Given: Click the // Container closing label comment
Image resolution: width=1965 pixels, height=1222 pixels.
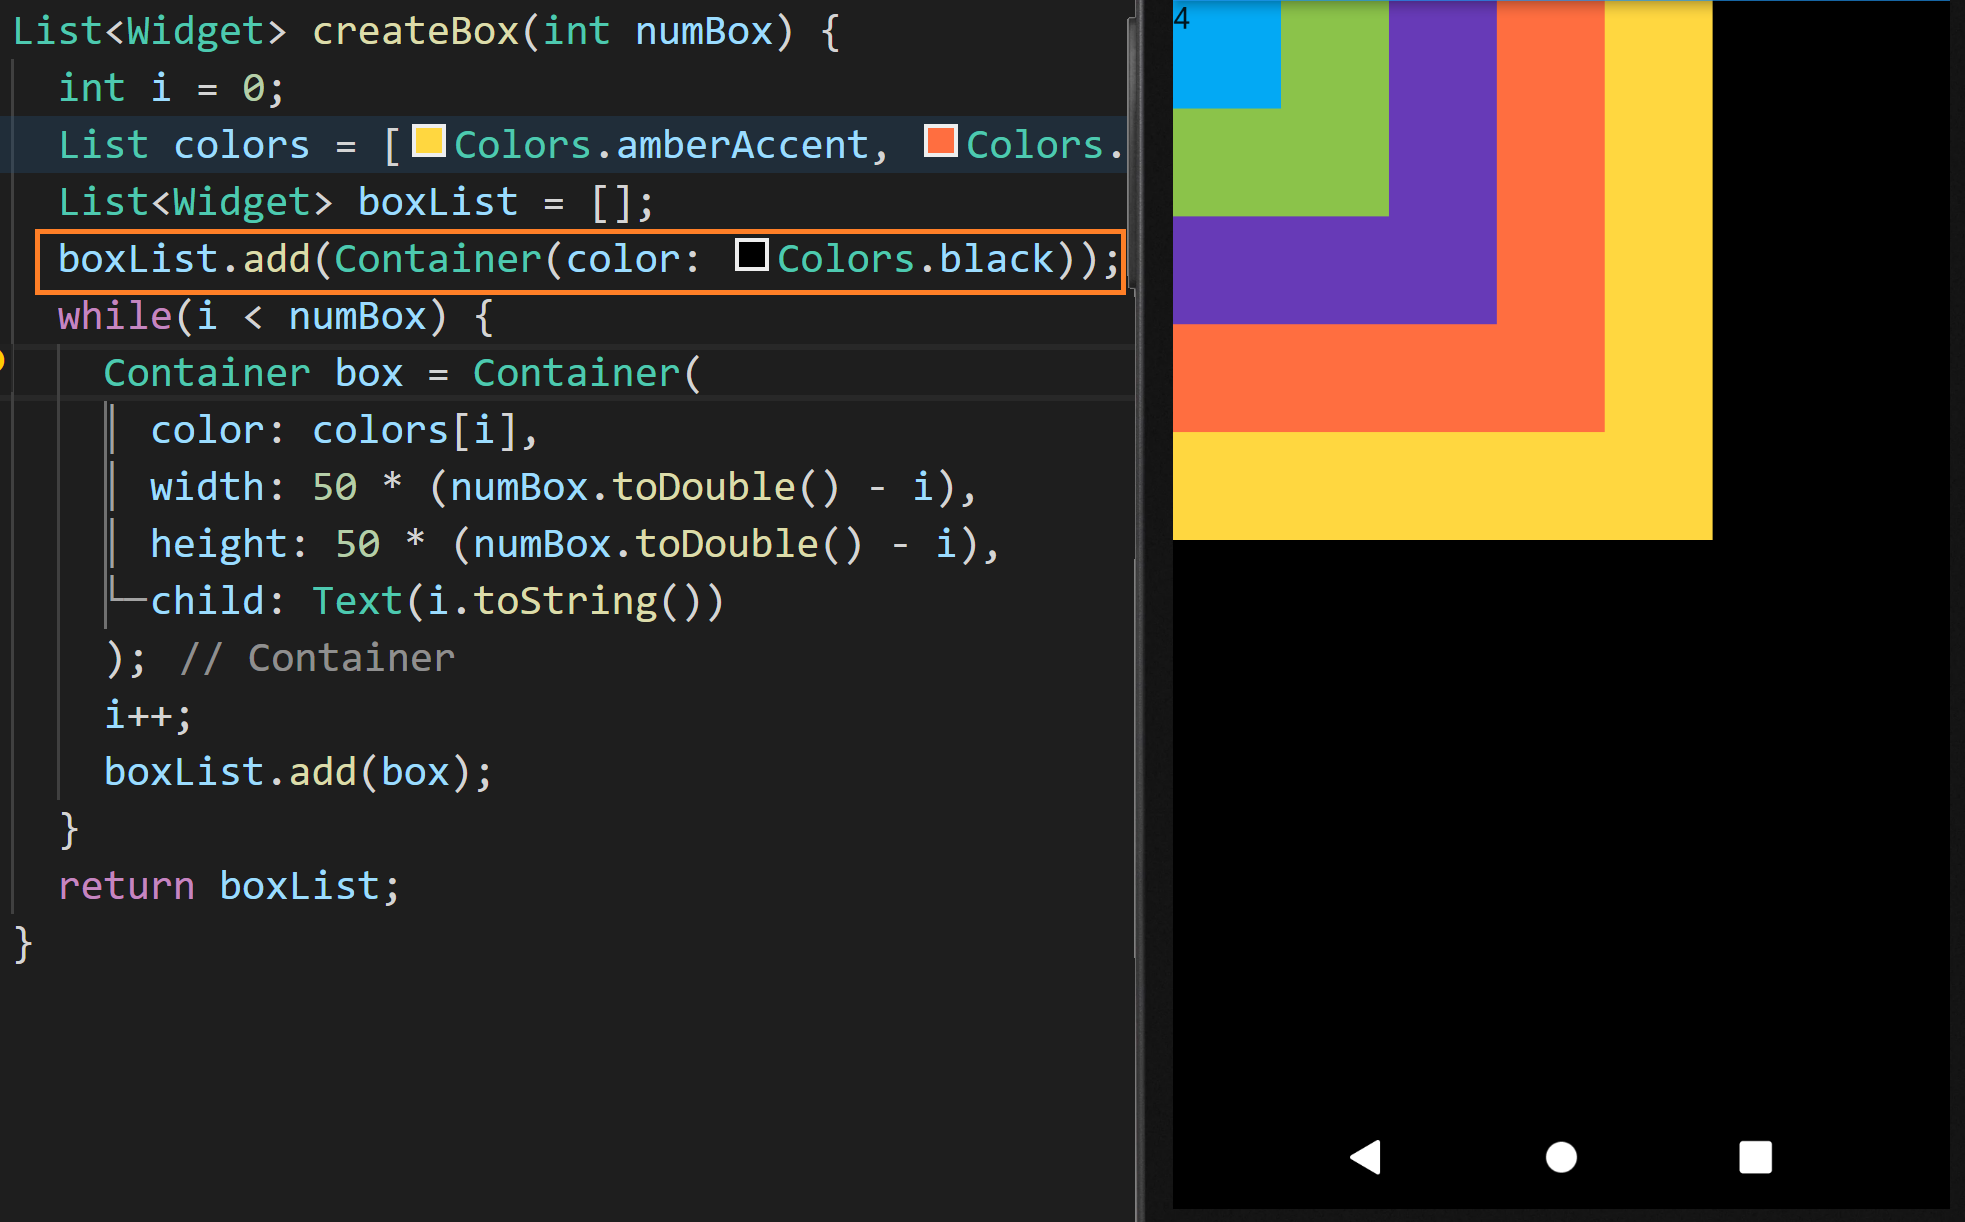Looking at the screenshot, I should [x=317, y=658].
